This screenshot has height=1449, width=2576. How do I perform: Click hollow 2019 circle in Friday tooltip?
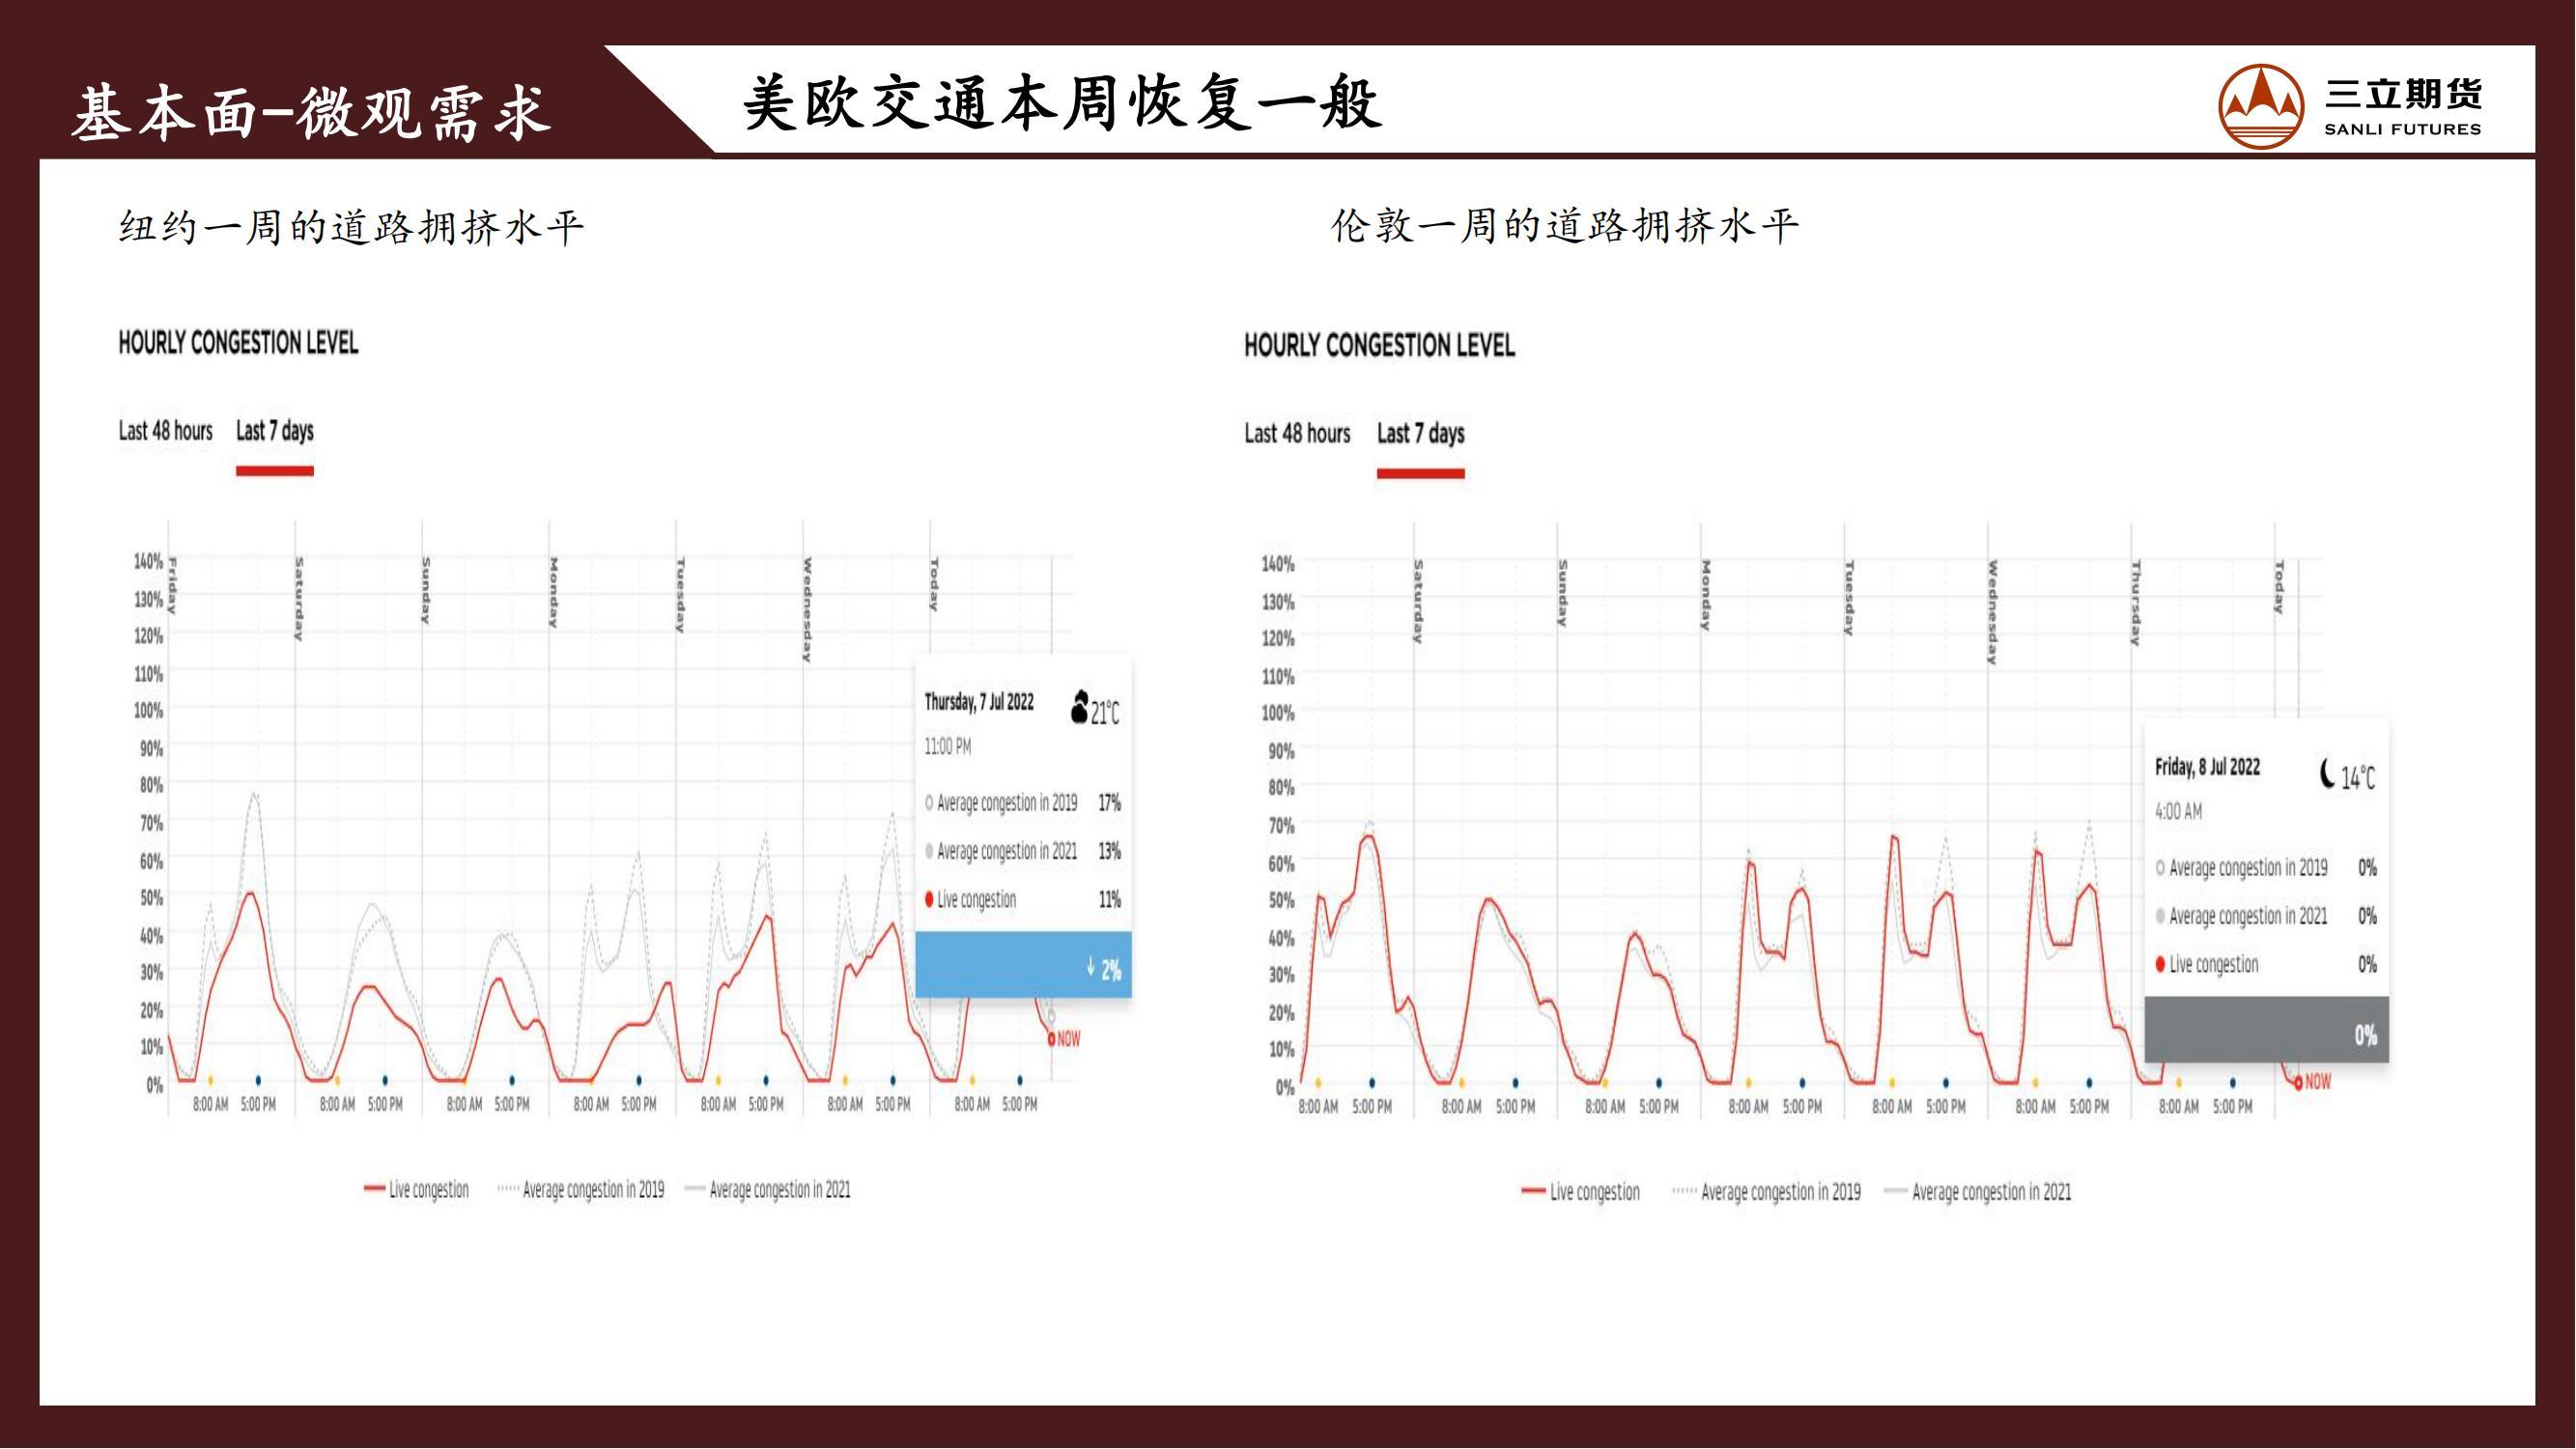pyautogui.click(x=2160, y=868)
